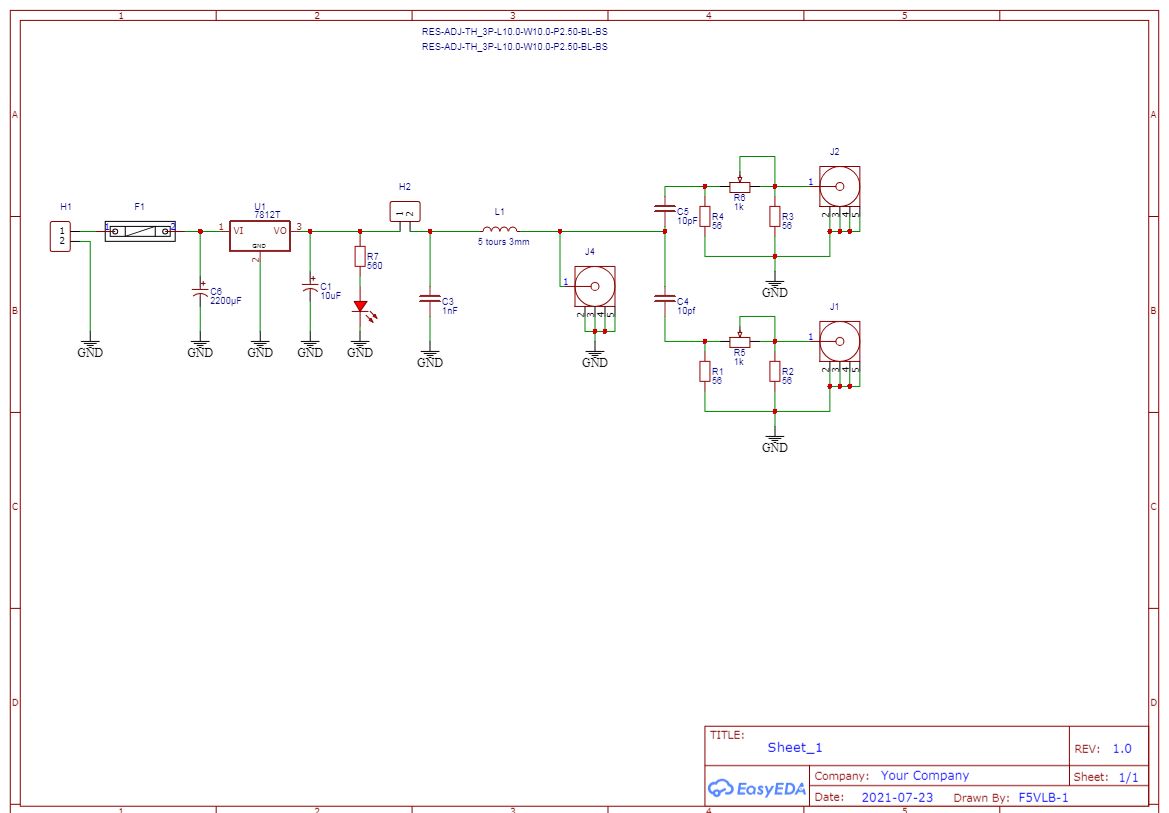
Task: Click the H1 two-pin header
Action: [x=62, y=236]
